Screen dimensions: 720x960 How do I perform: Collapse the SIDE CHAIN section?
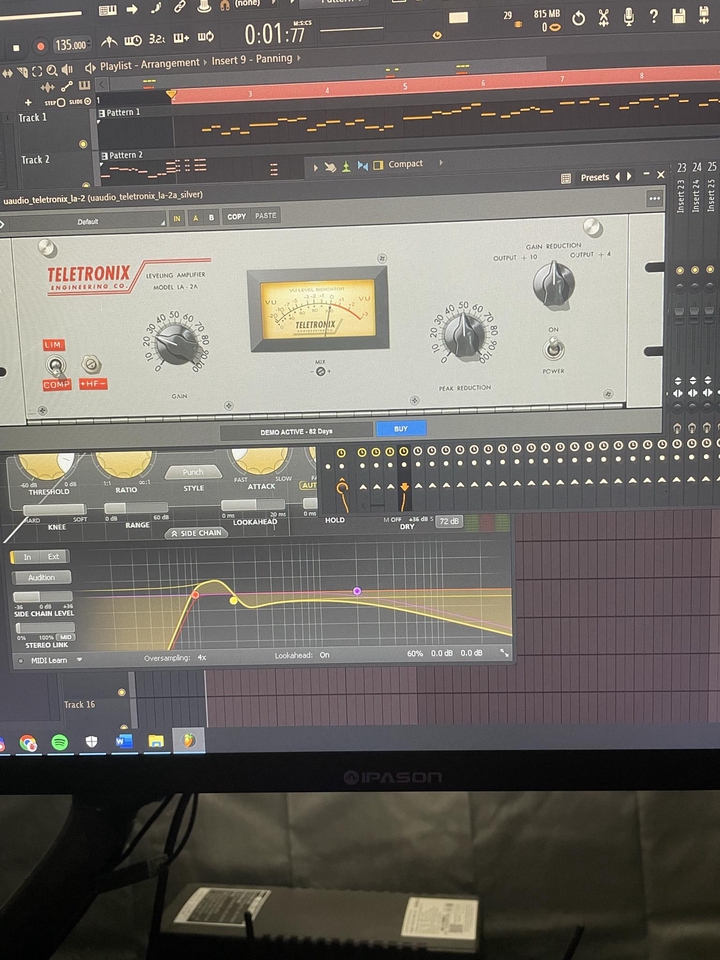tap(196, 533)
